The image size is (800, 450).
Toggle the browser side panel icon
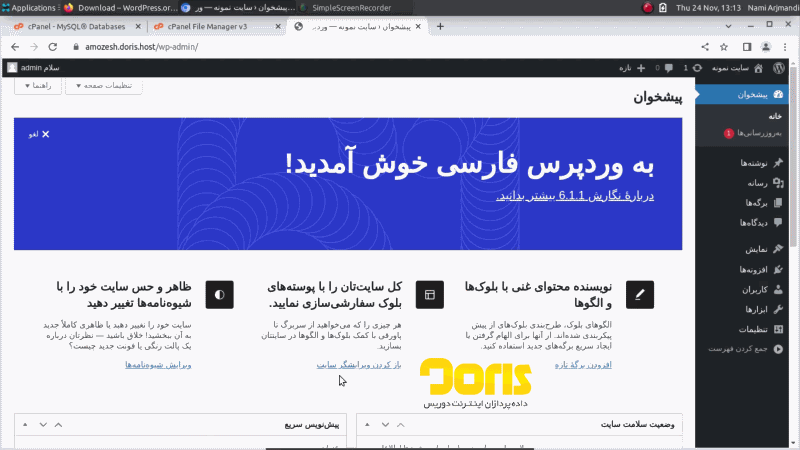click(747, 47)
